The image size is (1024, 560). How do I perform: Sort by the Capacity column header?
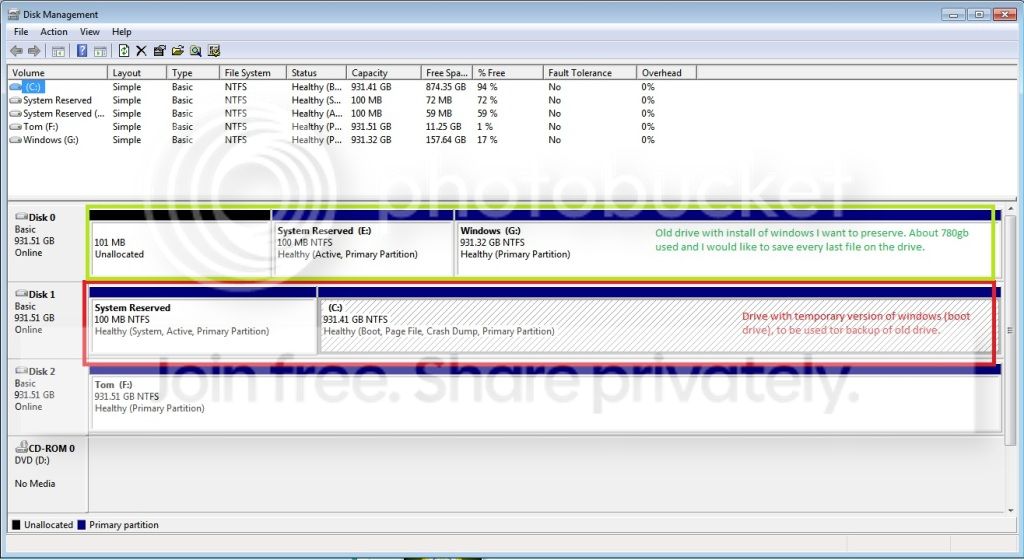pyautogui.click(x=383, y=72)
